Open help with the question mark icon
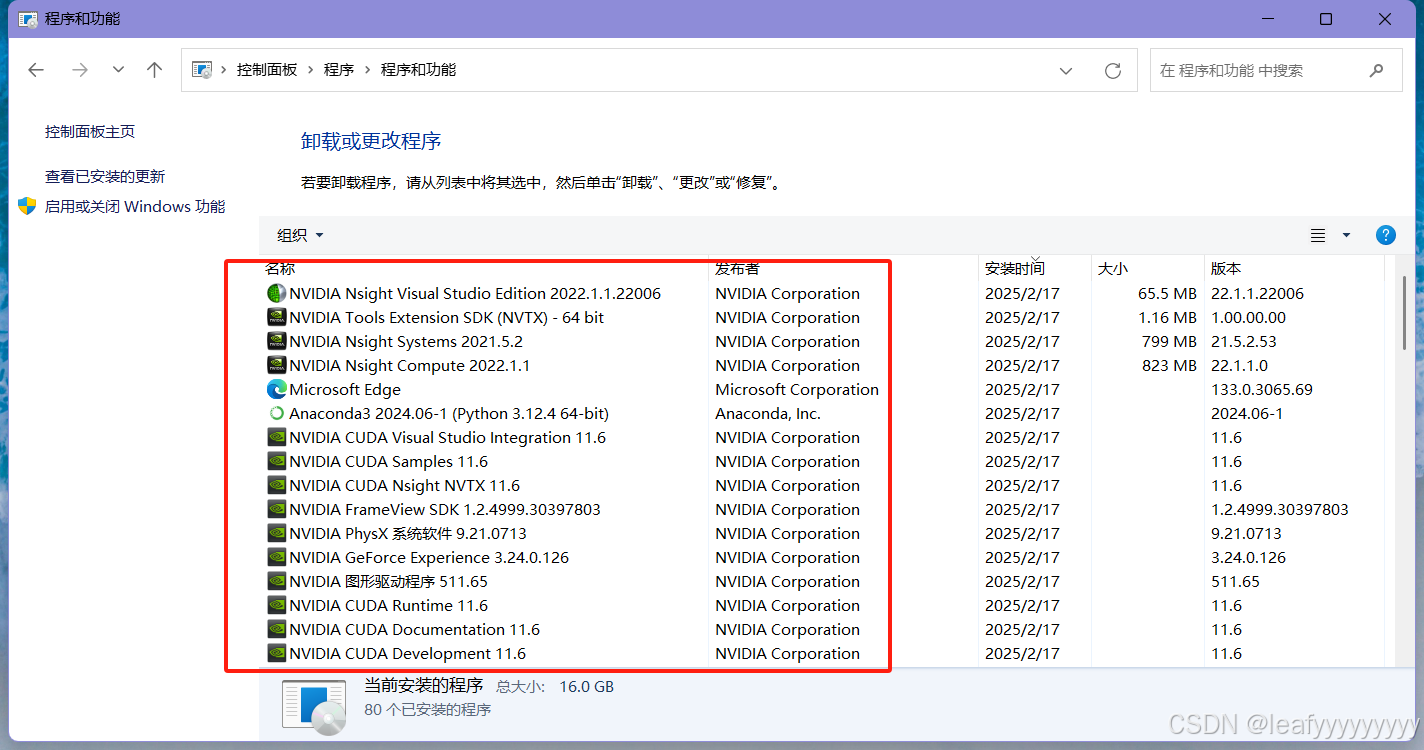The width and height of the screenshot is (1424, 750). [x=1385, y=235]
